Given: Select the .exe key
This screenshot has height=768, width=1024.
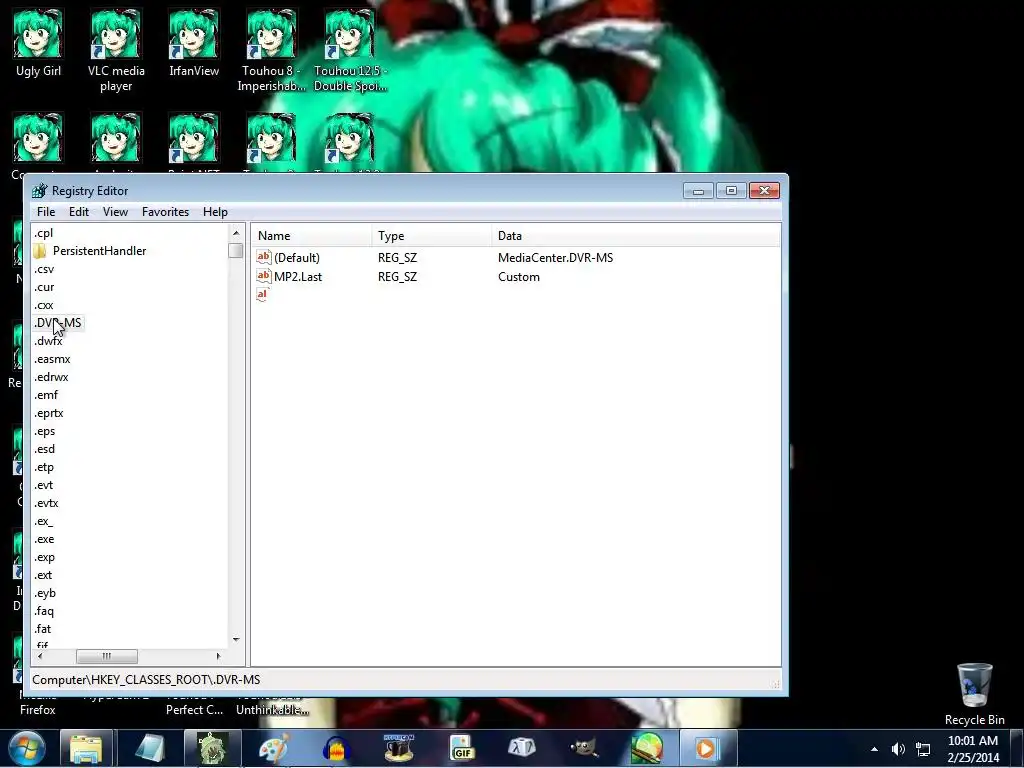Looking at the screenshot, I should 44,539.
